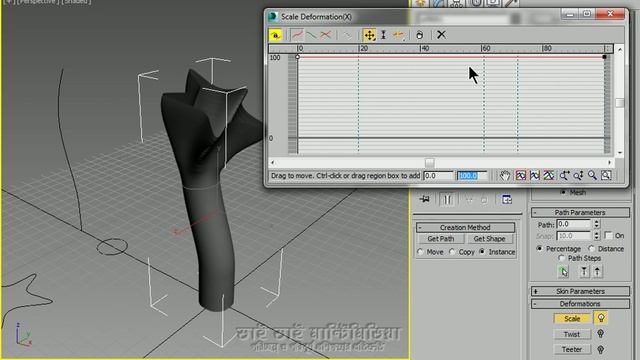
Task: Click the Delete Control Point icon
Action: click(420, 35)
